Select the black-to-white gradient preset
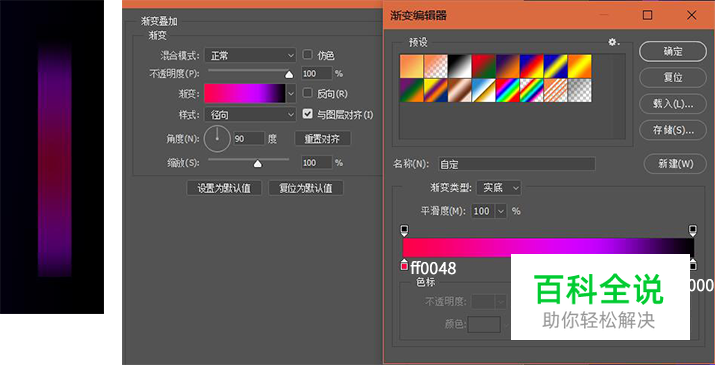 coord(460,66)
